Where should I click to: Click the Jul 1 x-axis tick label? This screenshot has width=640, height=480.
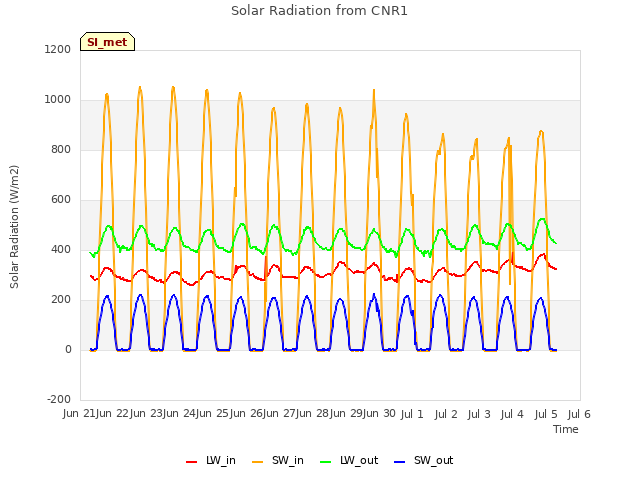pyautogui.click(x=412, y=414)
